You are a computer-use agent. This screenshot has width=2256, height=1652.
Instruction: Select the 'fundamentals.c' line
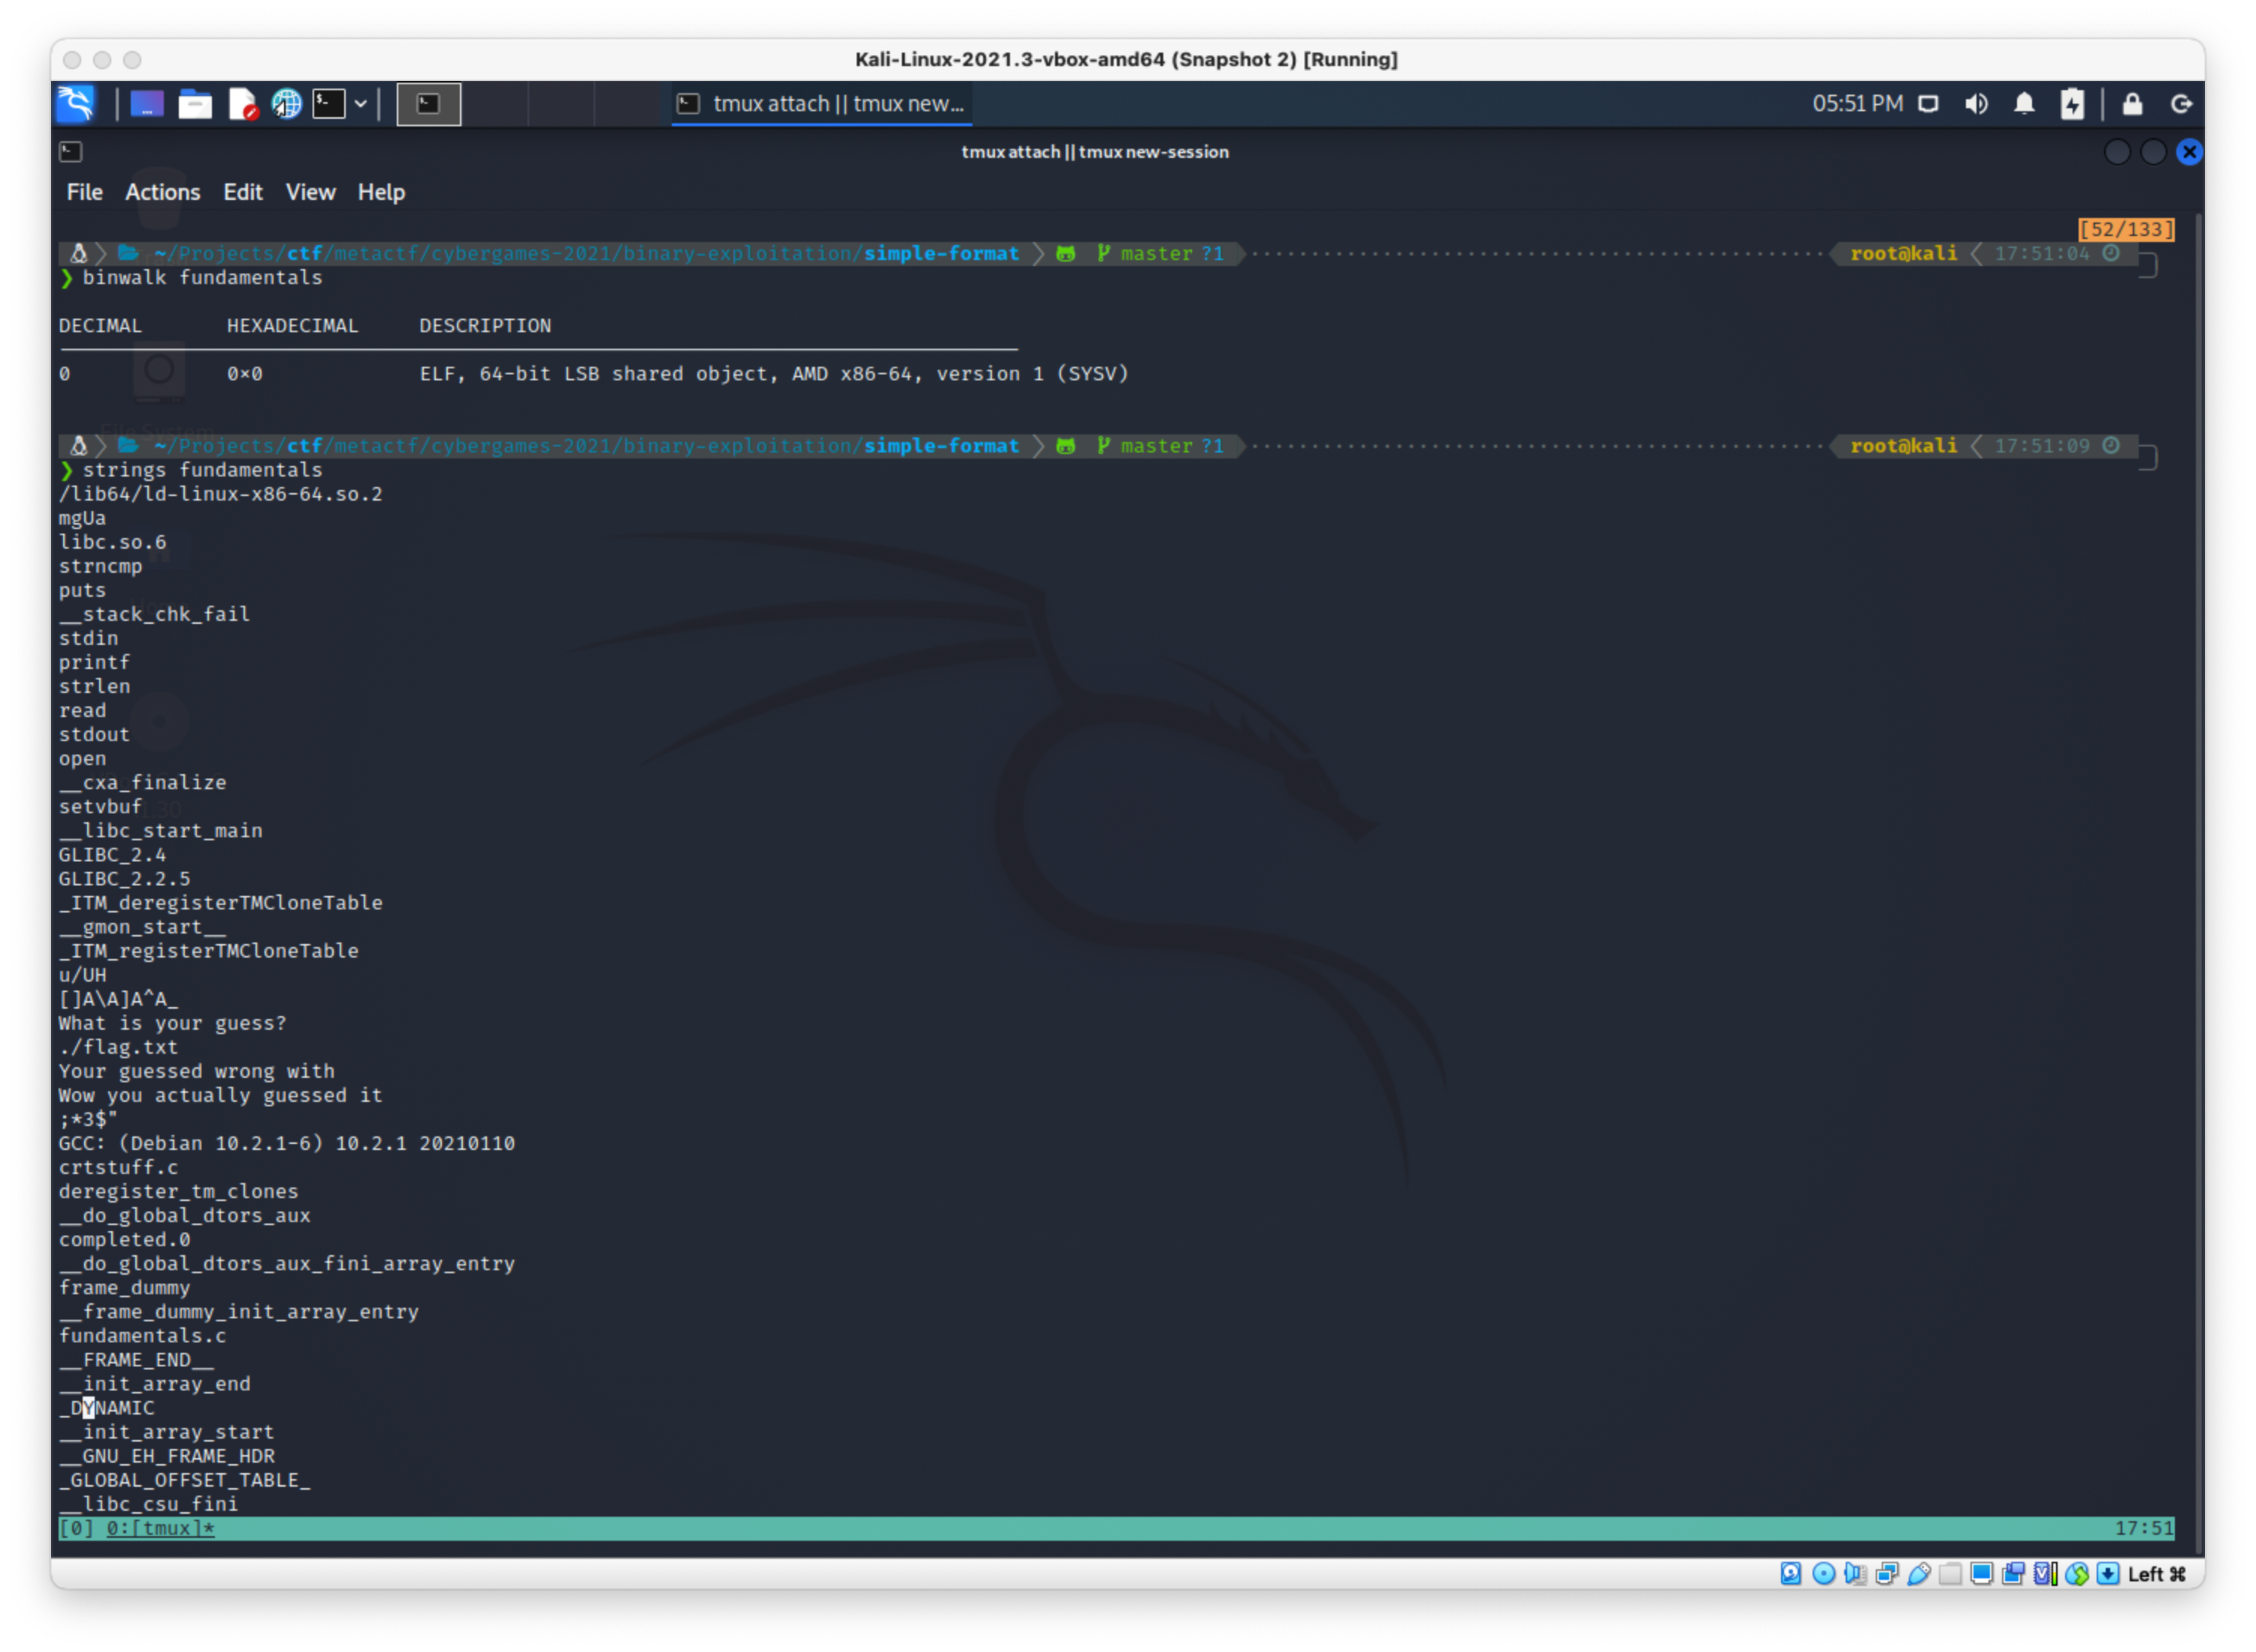coord(143,1337)
